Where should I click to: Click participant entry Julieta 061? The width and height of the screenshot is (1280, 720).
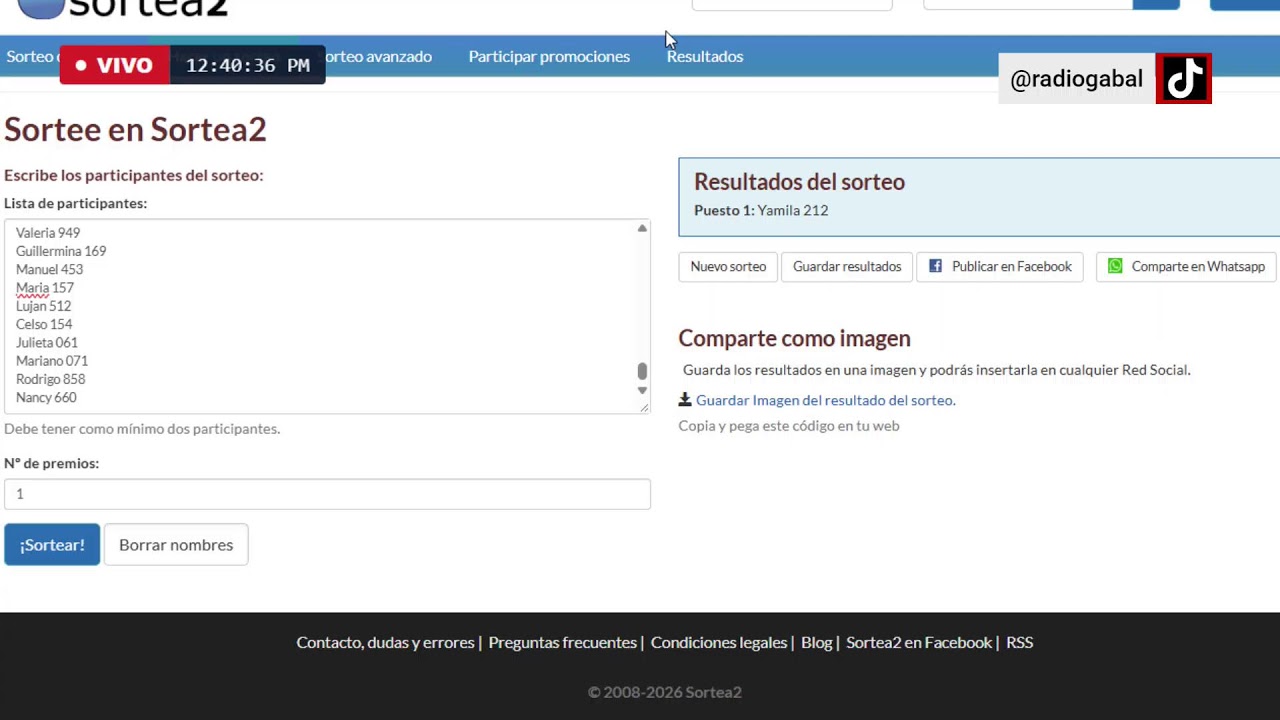tap(47, 343)
